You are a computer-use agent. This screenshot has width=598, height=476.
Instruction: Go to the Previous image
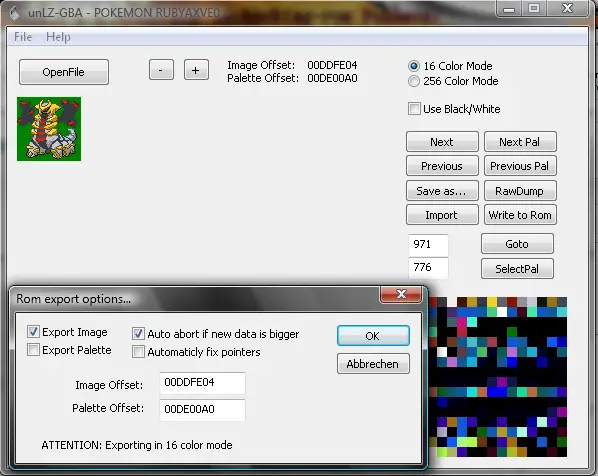pos(442,166)
